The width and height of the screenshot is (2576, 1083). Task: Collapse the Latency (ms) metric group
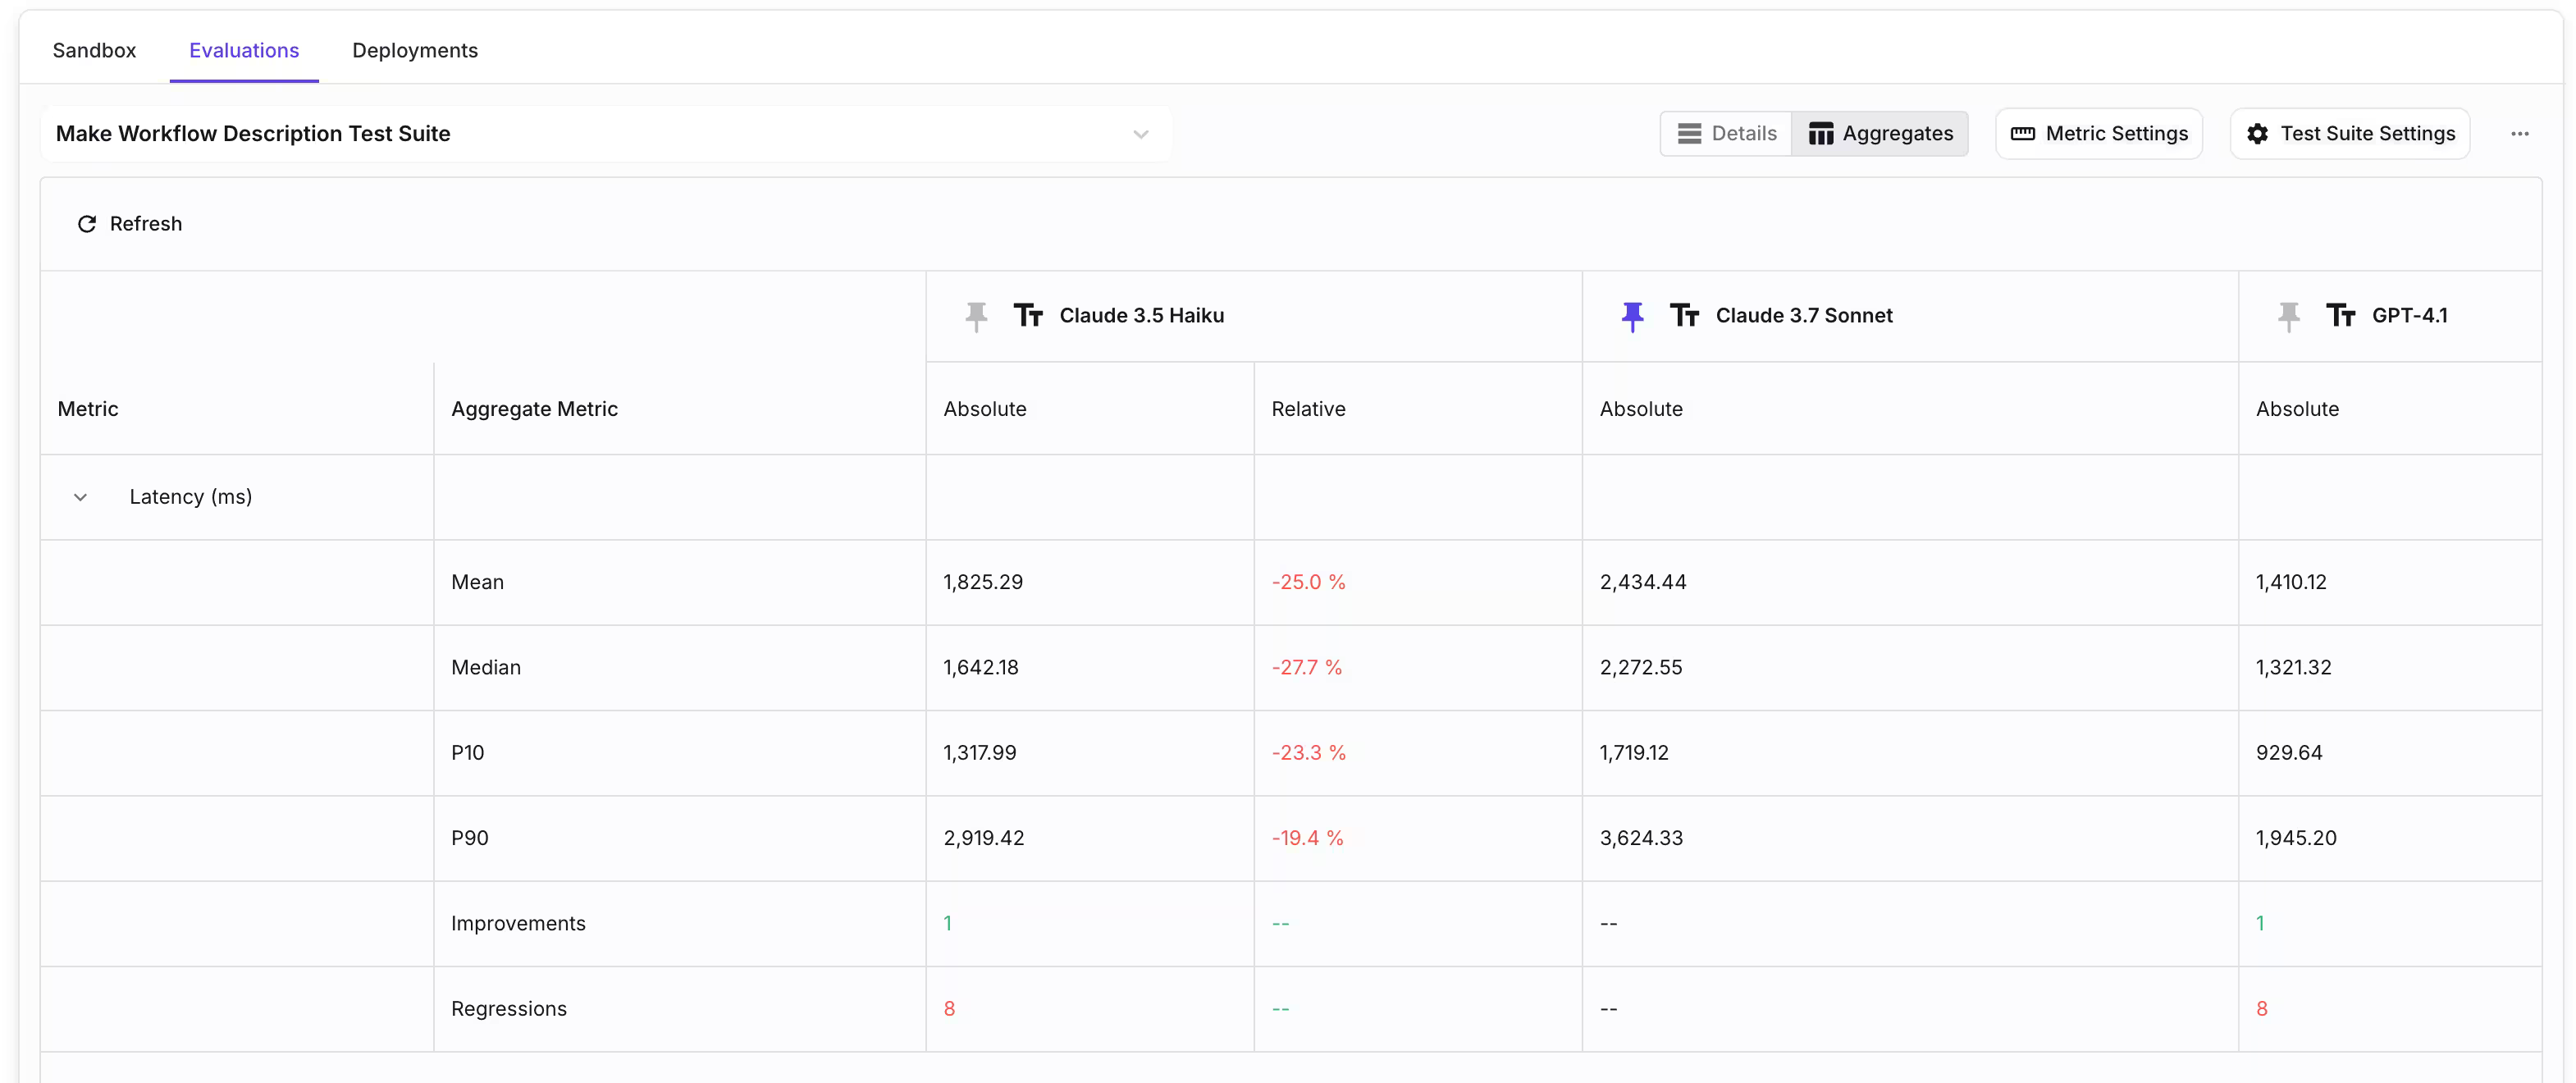81,497
